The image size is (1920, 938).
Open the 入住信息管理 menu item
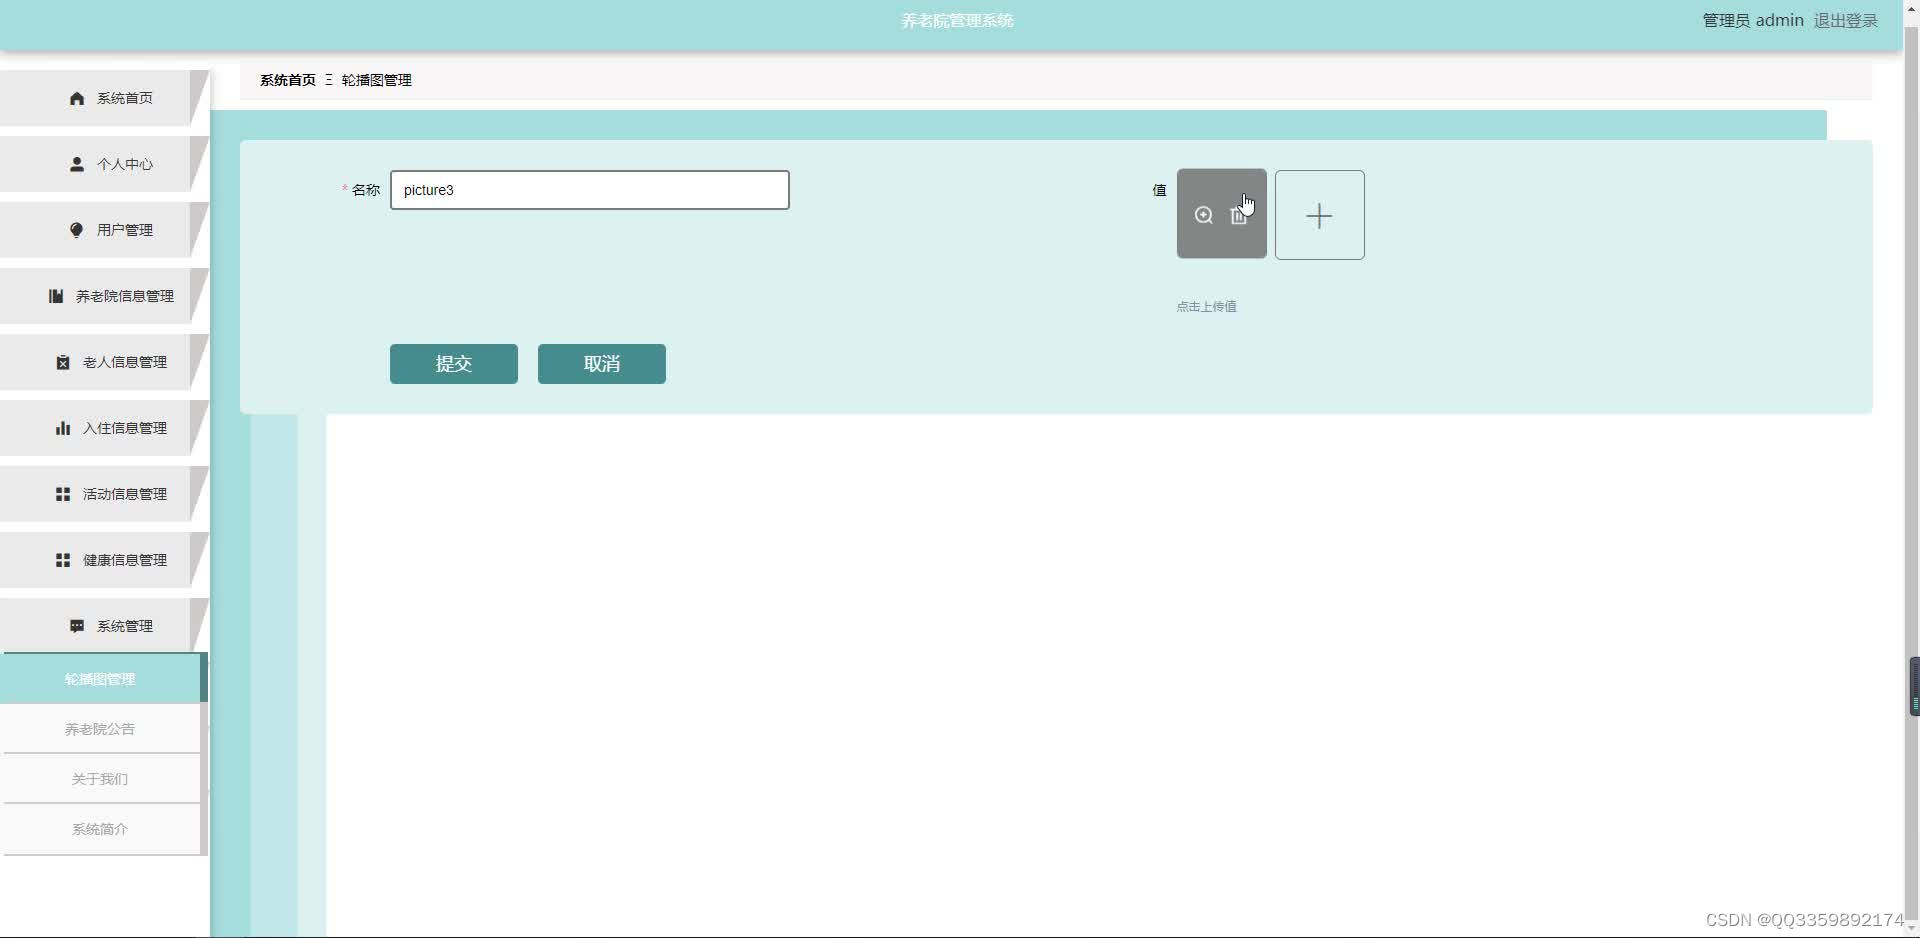(104, 428)
